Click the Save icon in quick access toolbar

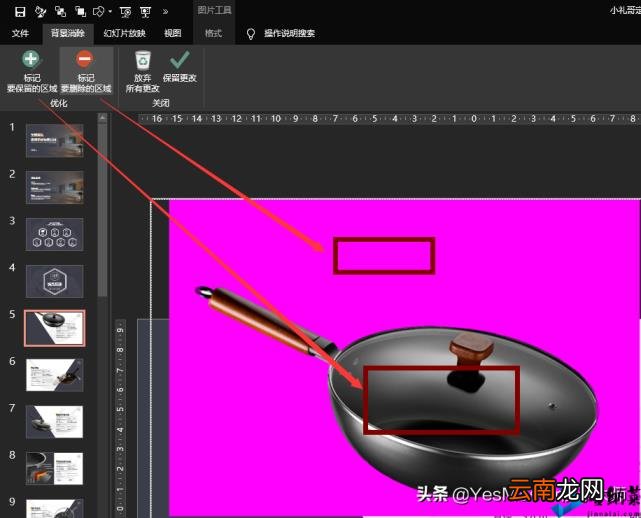(20, 12)
